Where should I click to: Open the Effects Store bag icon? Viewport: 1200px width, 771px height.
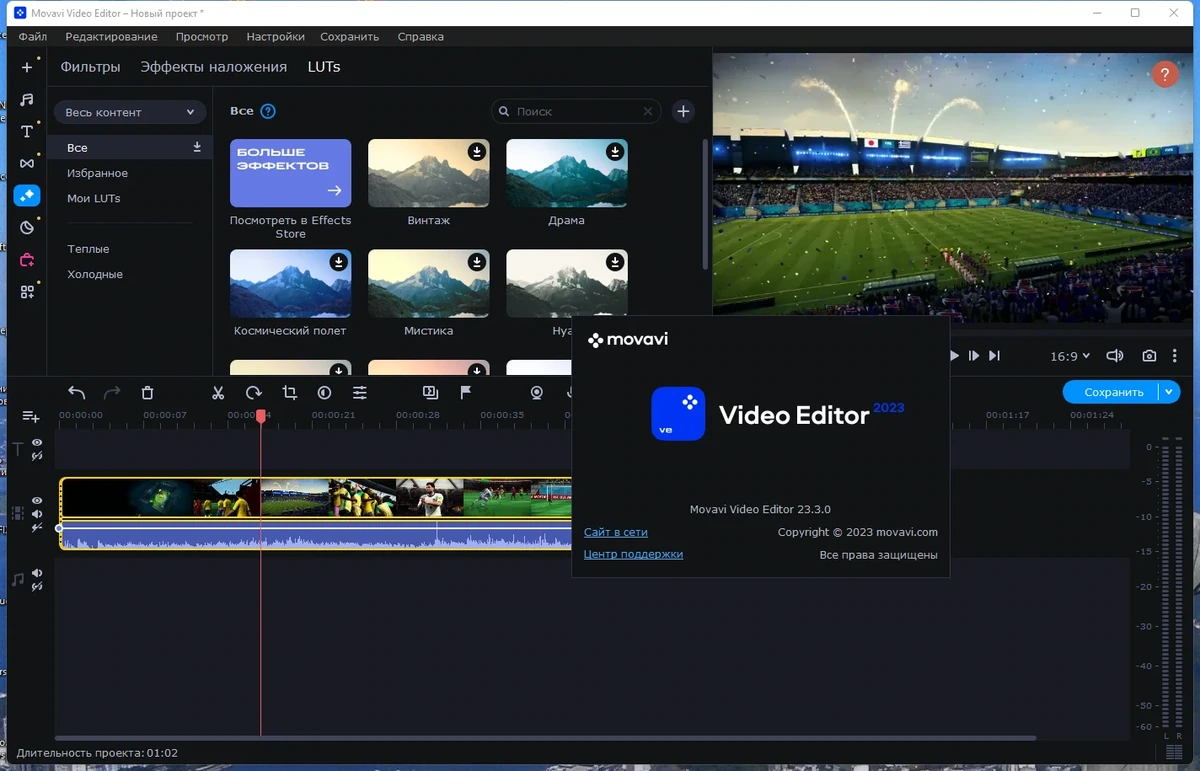pyautogui.click(x=27, y=260)
